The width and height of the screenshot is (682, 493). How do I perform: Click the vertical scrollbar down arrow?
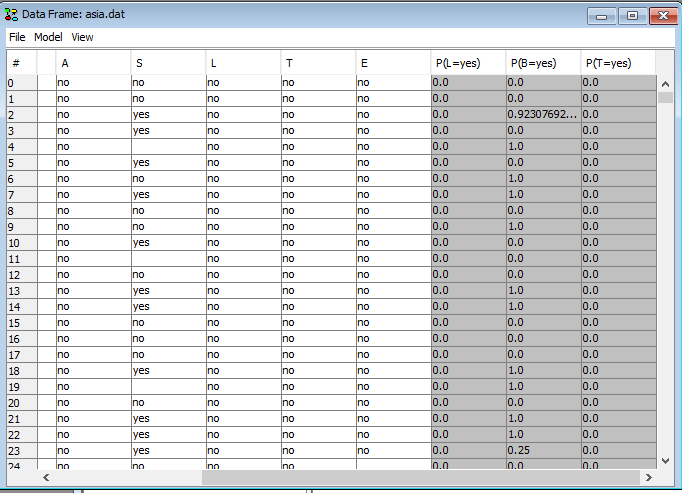(x=665, y=460)
